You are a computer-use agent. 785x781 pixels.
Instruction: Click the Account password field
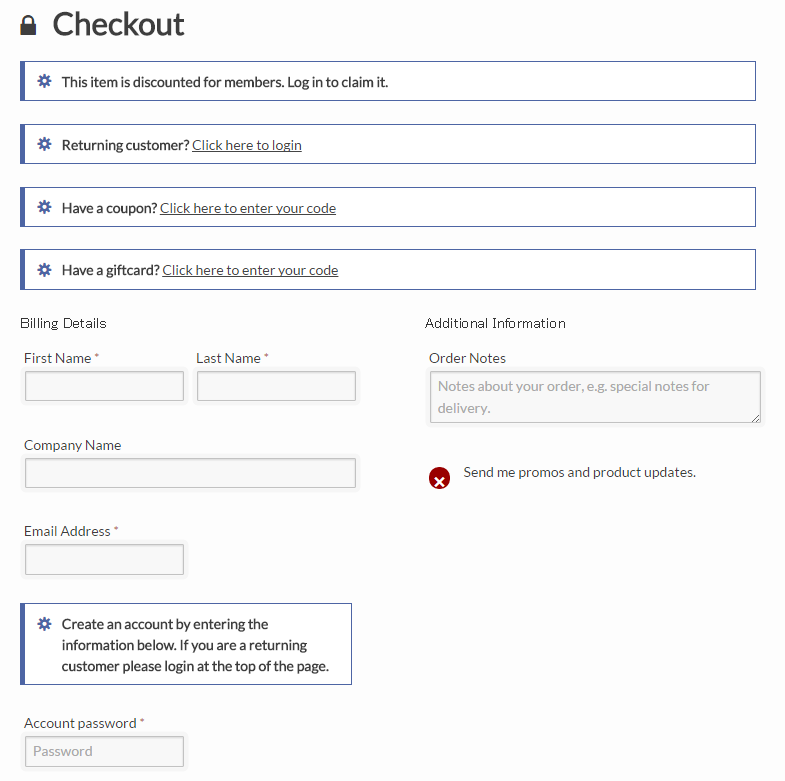click(104, 751)
